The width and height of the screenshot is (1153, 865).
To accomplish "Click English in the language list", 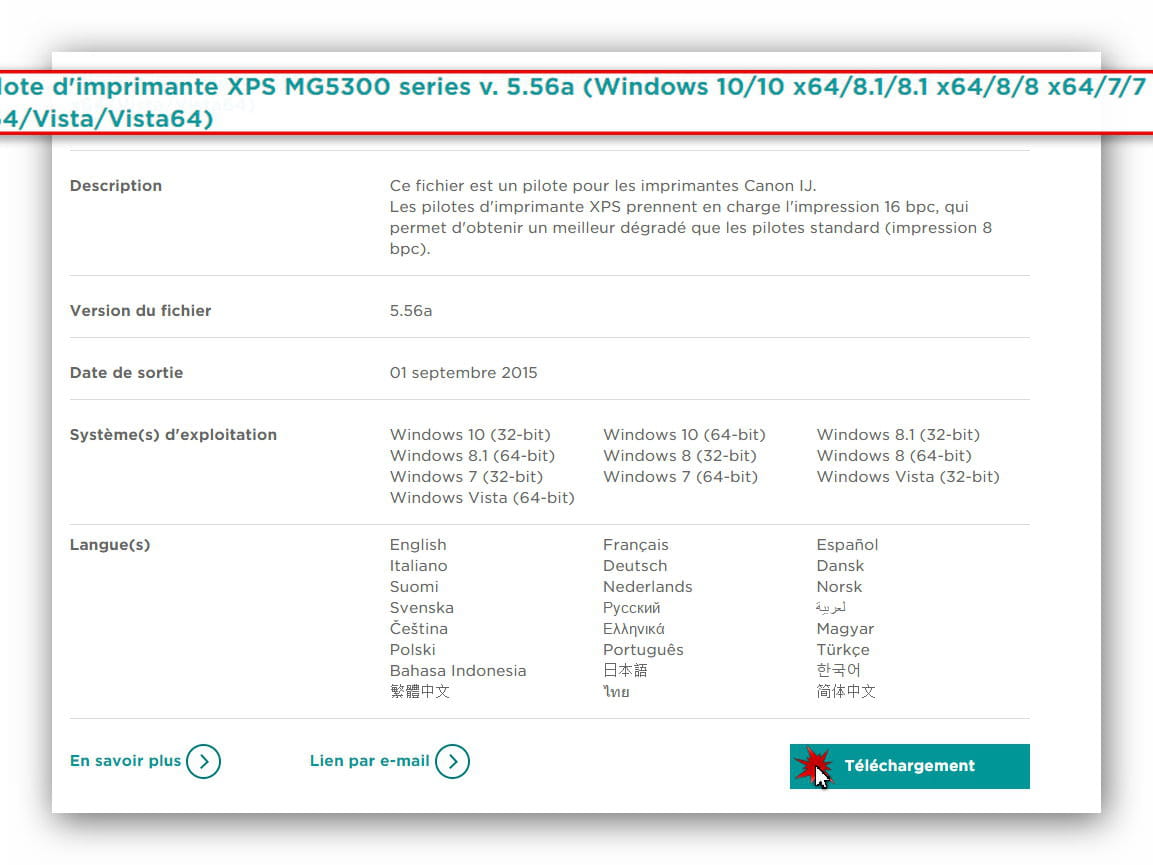I will point(418,545).
